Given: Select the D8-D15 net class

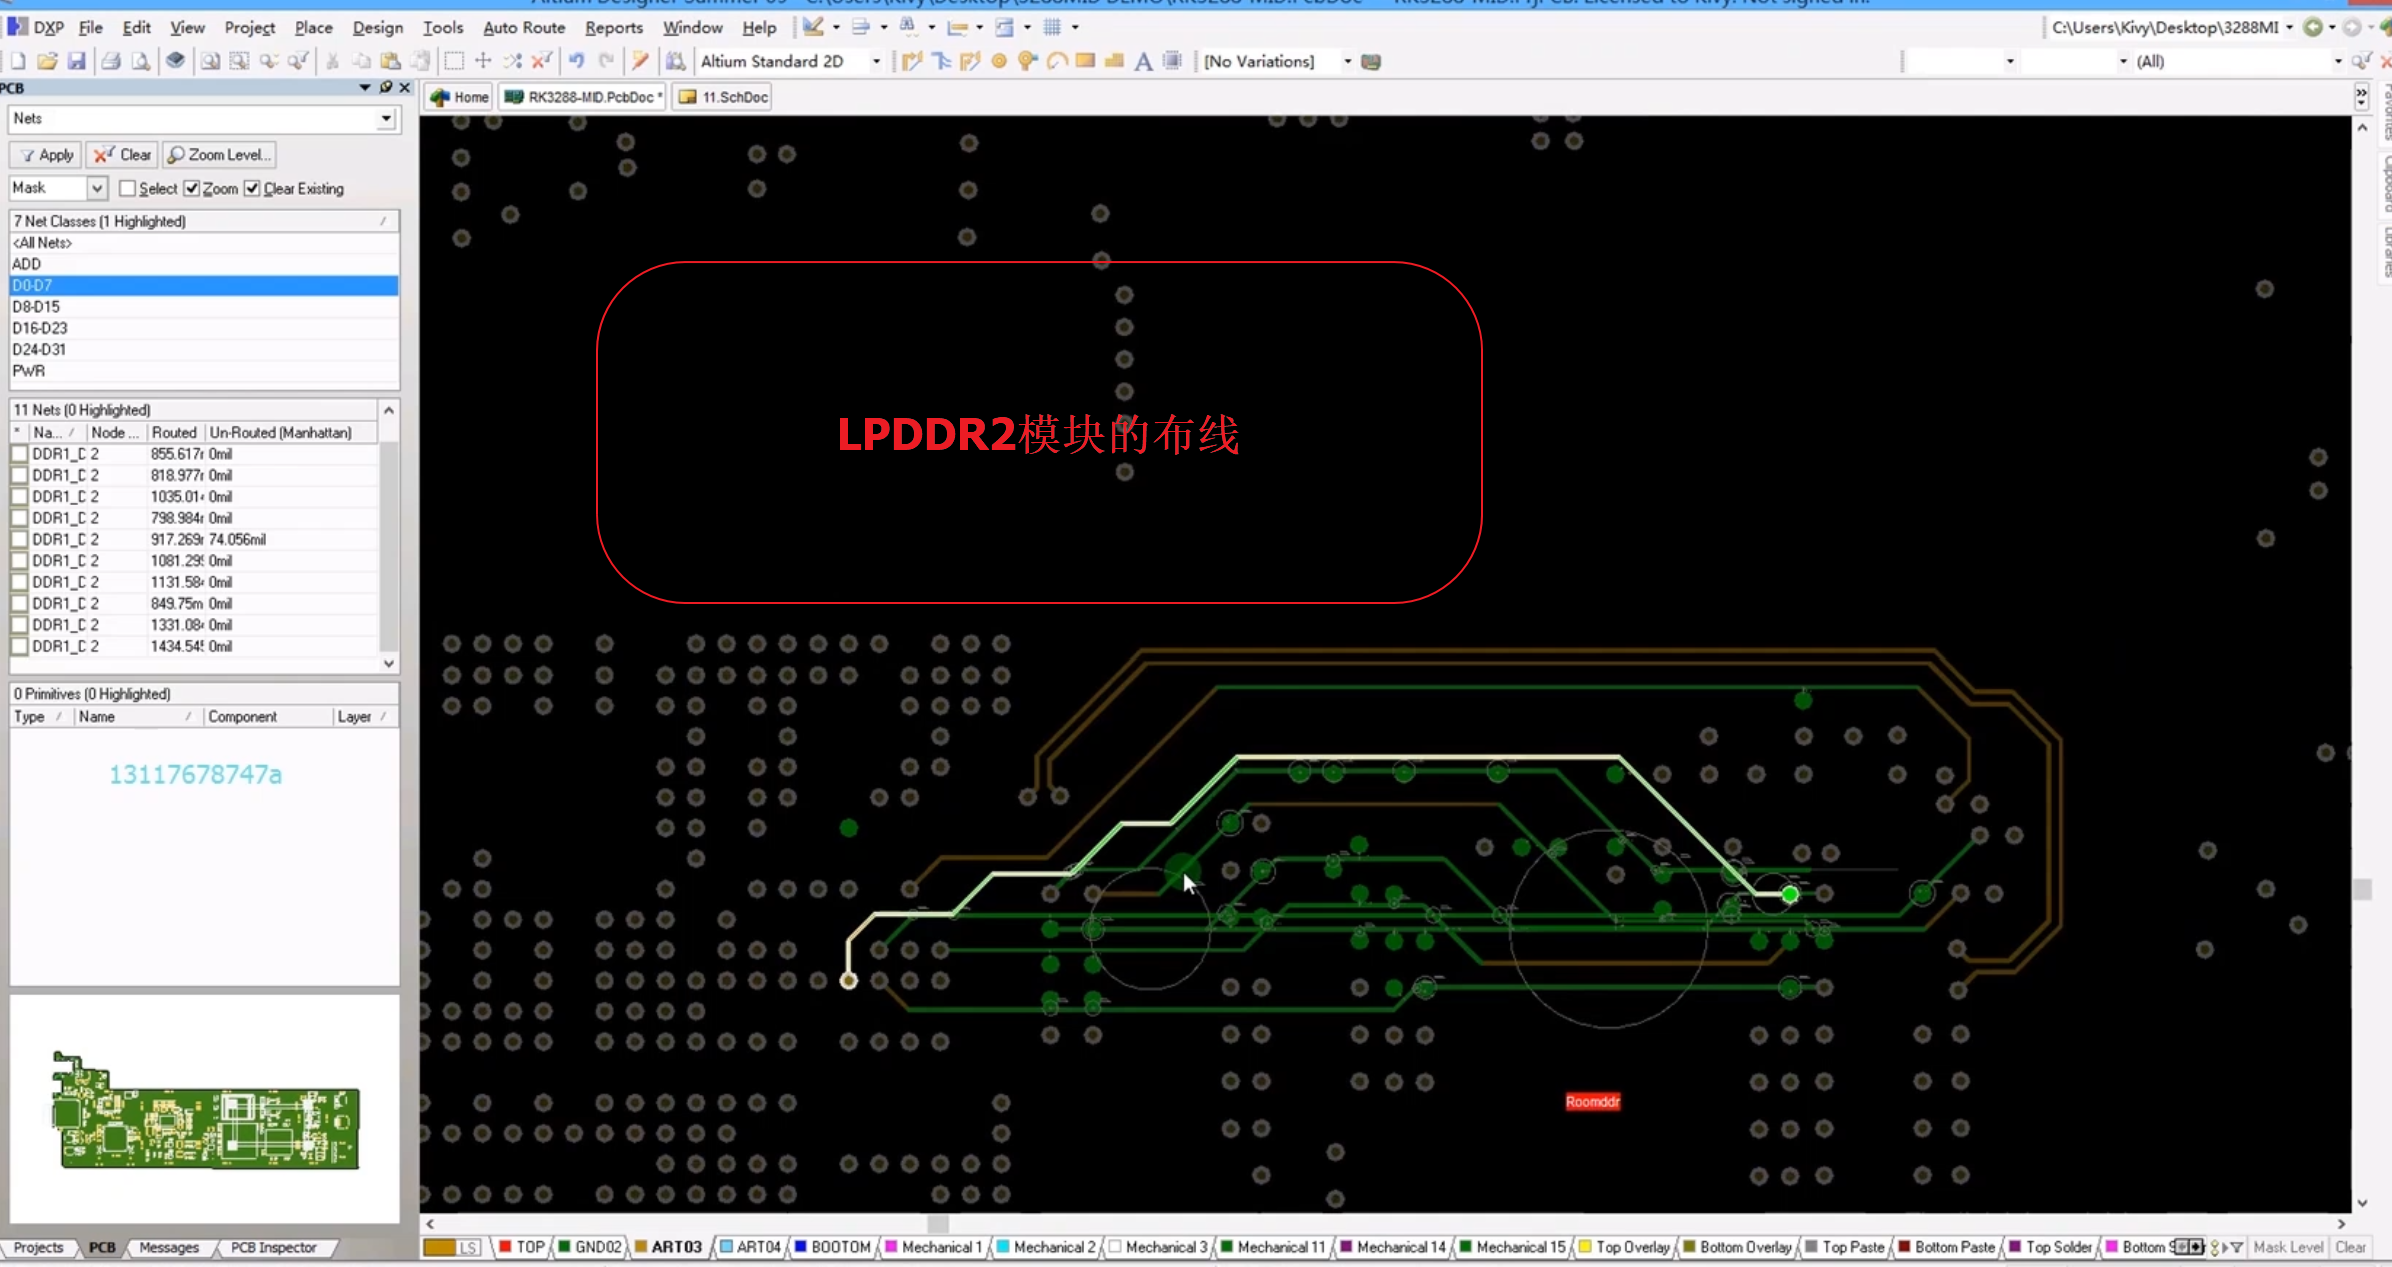Looking at the screenshot, I should coord(204,307).
